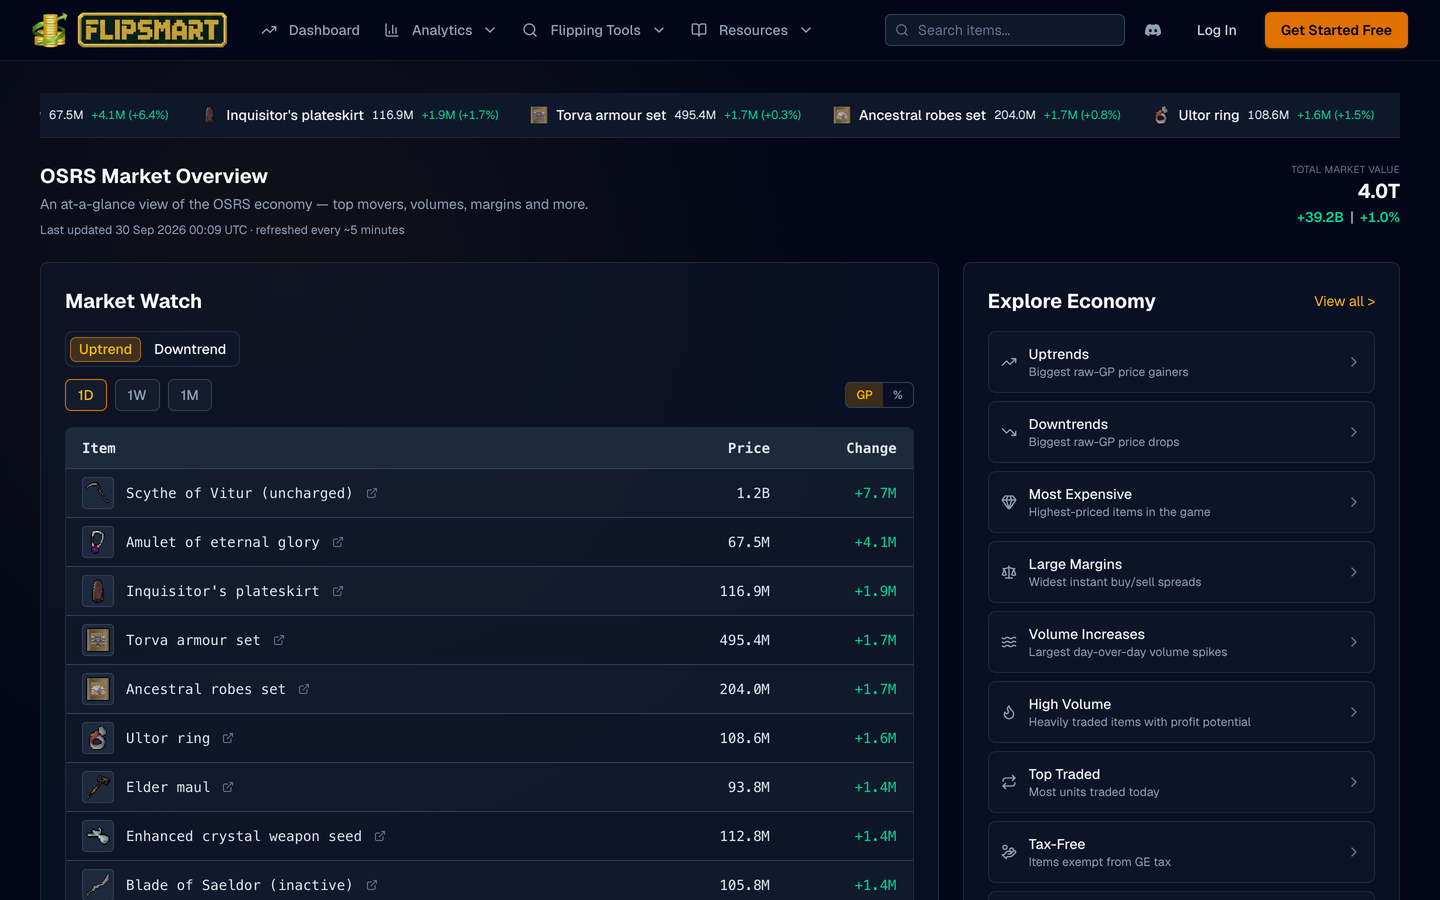Select the 1M timeframe

pyautogui.click(x=190, y=395)
